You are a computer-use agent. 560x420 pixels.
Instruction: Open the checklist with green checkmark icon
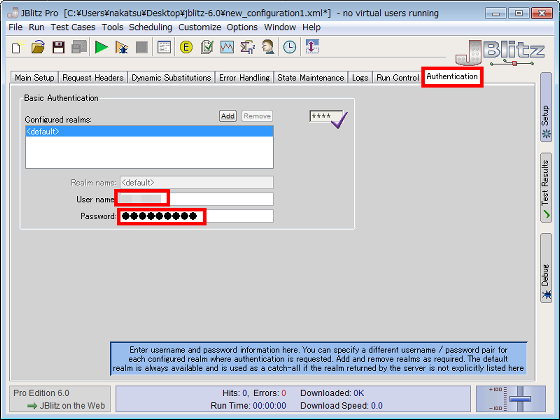click(x=207, y=47)
